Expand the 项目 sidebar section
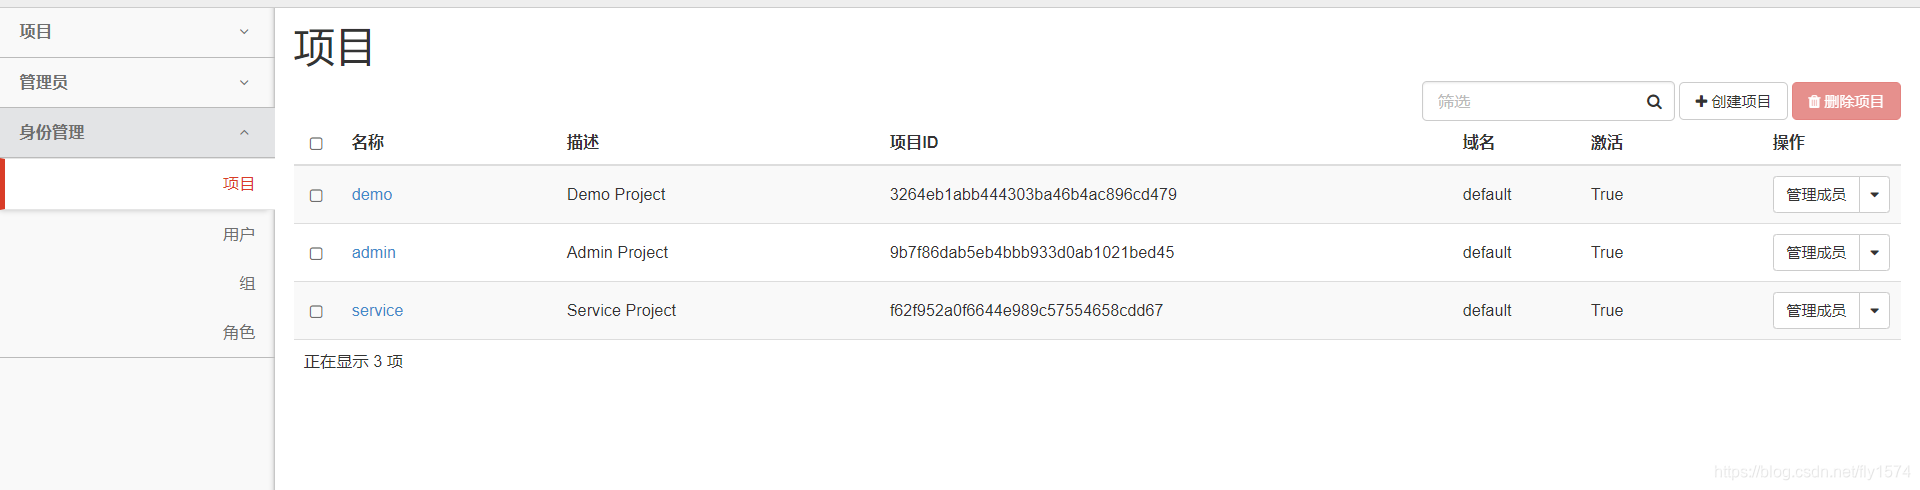1920x490 pixels. coord(136,32)
